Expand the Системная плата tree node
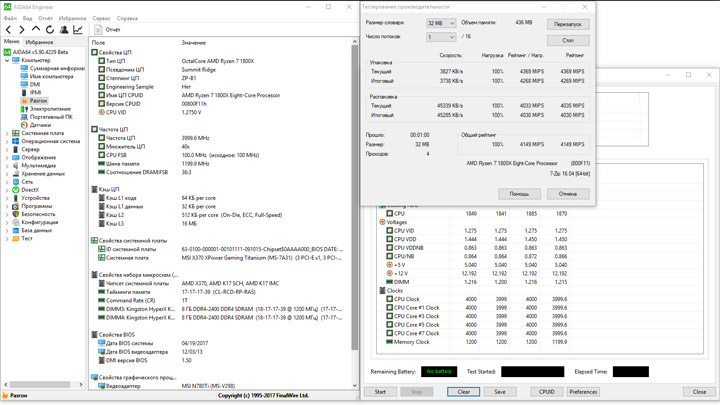The width and height of the screenshot is (720, 405). pos(7,133)
